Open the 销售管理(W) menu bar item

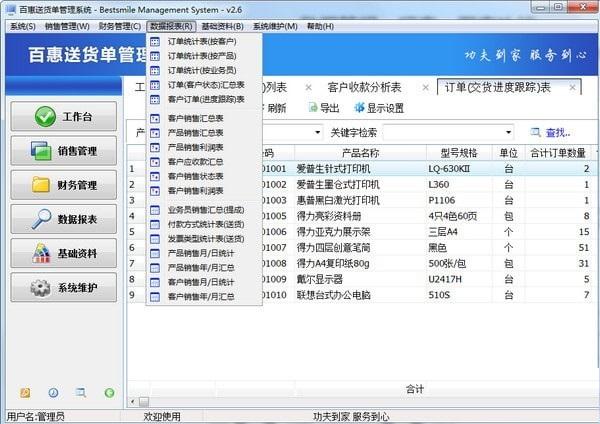click(x=67, y=26)
